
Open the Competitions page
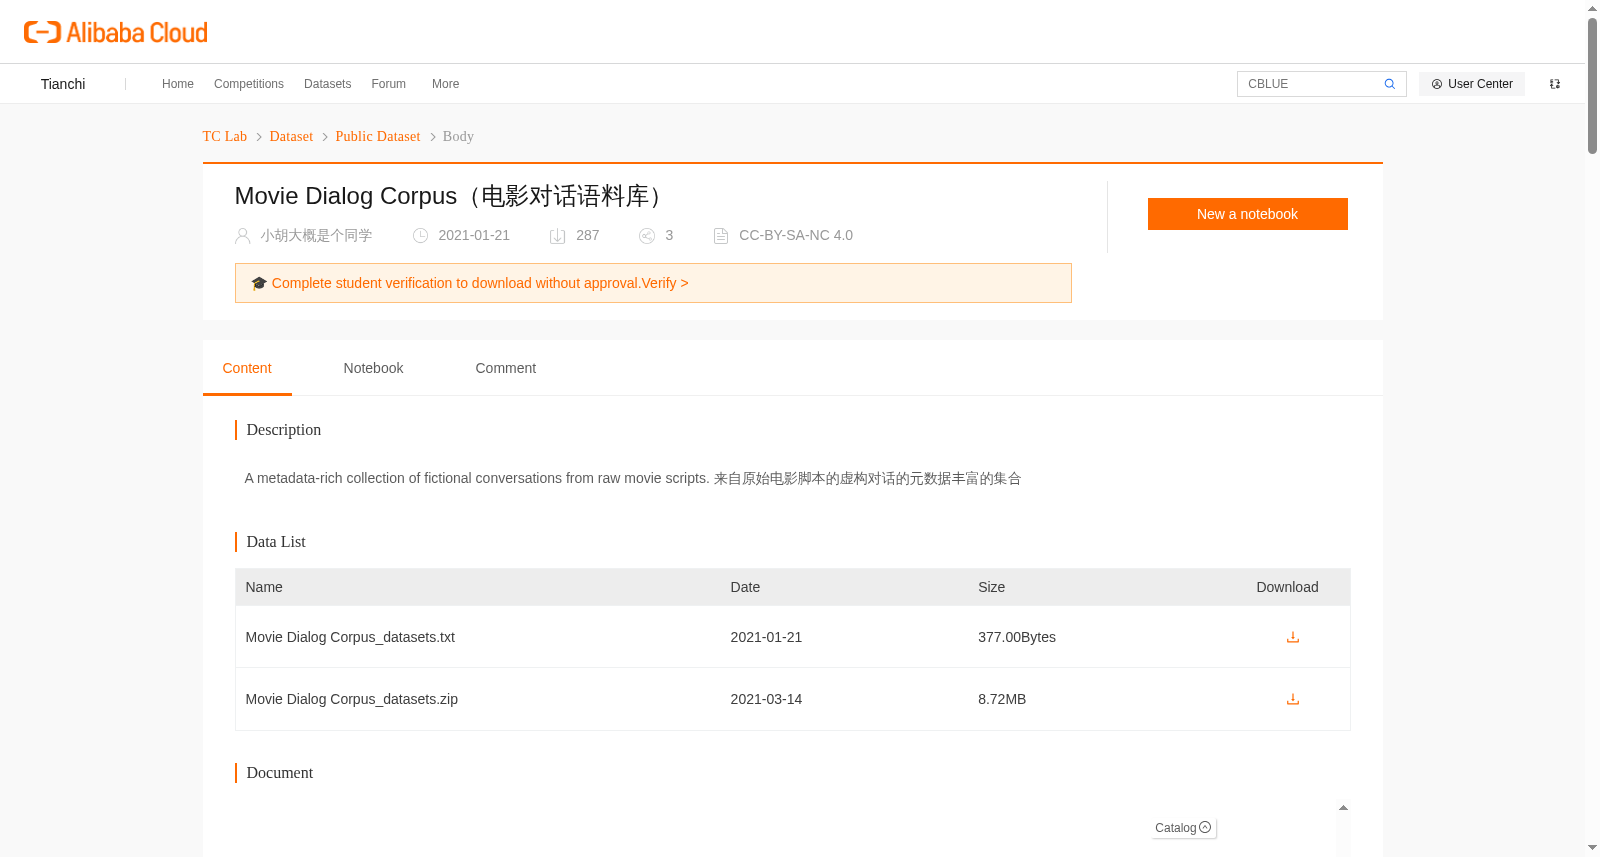pyautogui.click(x=249, y=84)
